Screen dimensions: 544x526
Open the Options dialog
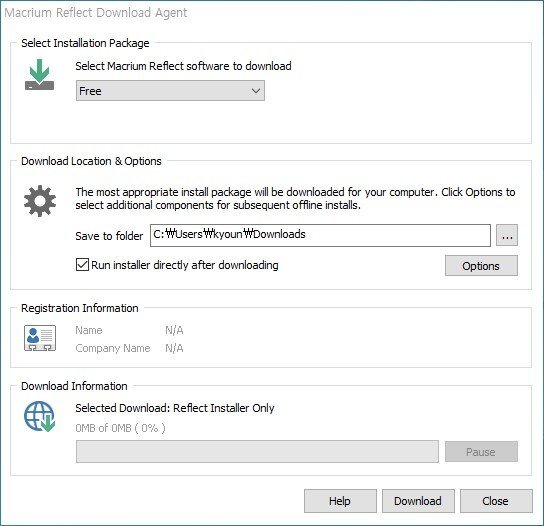481,266
